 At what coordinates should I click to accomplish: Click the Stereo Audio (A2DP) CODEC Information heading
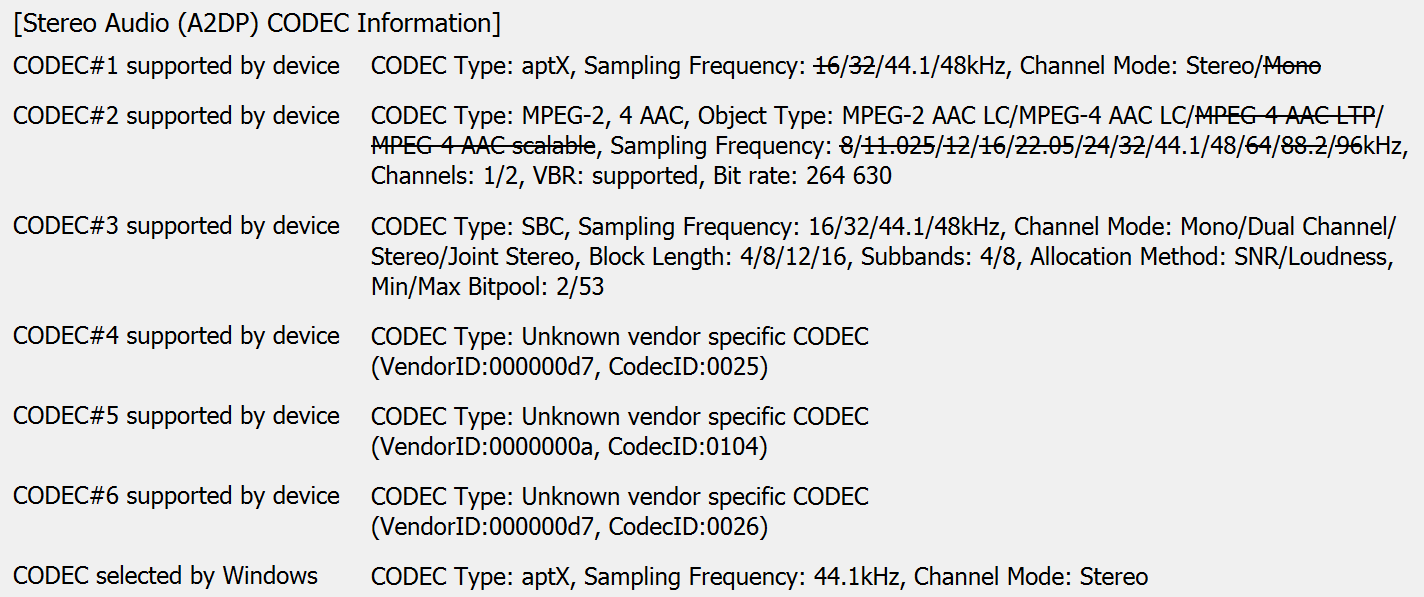pos(257,22)
